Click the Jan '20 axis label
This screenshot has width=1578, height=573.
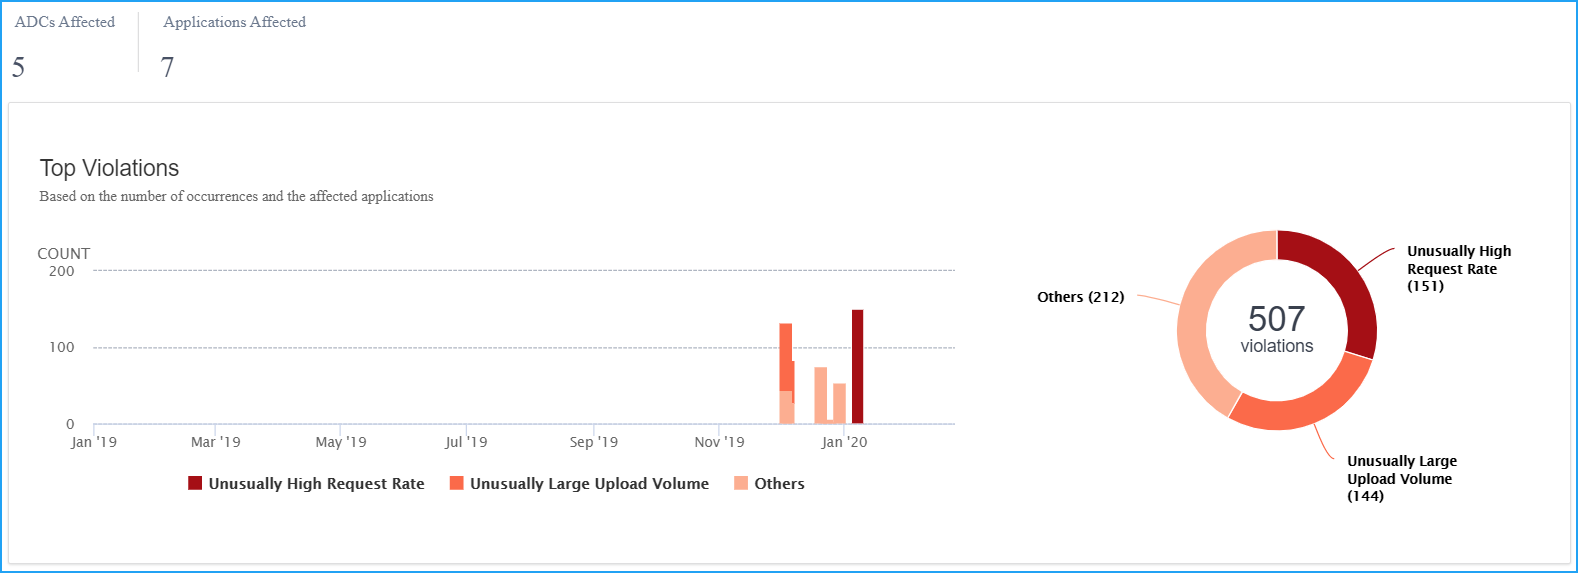(x=844, y=442)
